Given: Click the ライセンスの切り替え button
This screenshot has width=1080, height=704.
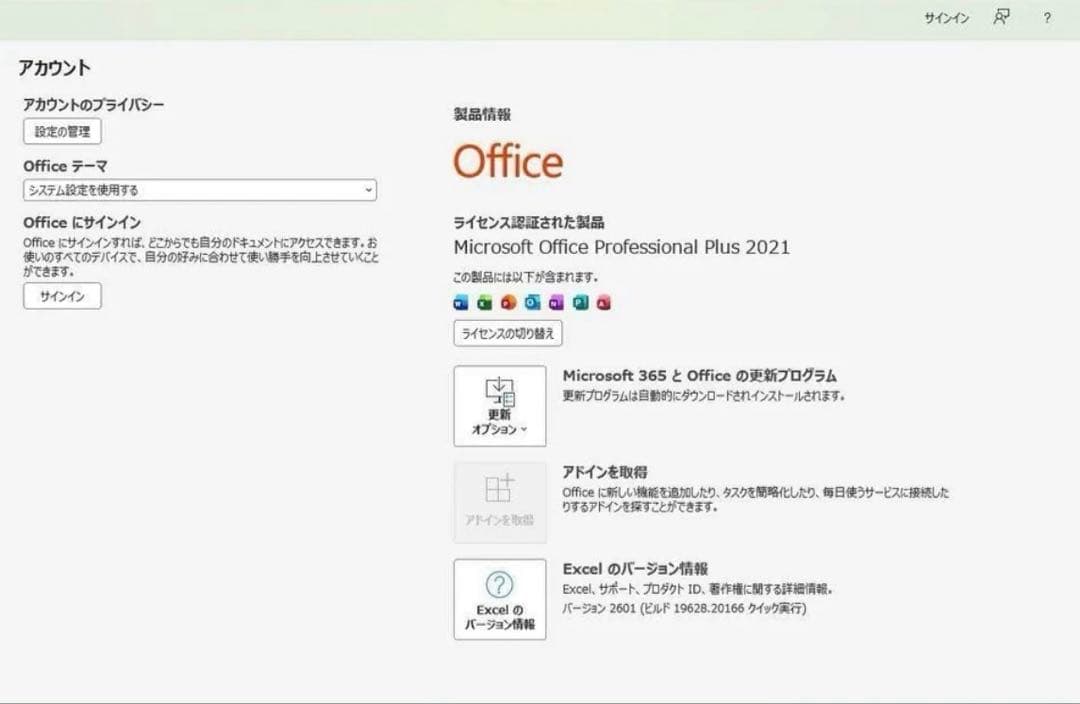Looking at the screenshot, I should coord(508,333).
